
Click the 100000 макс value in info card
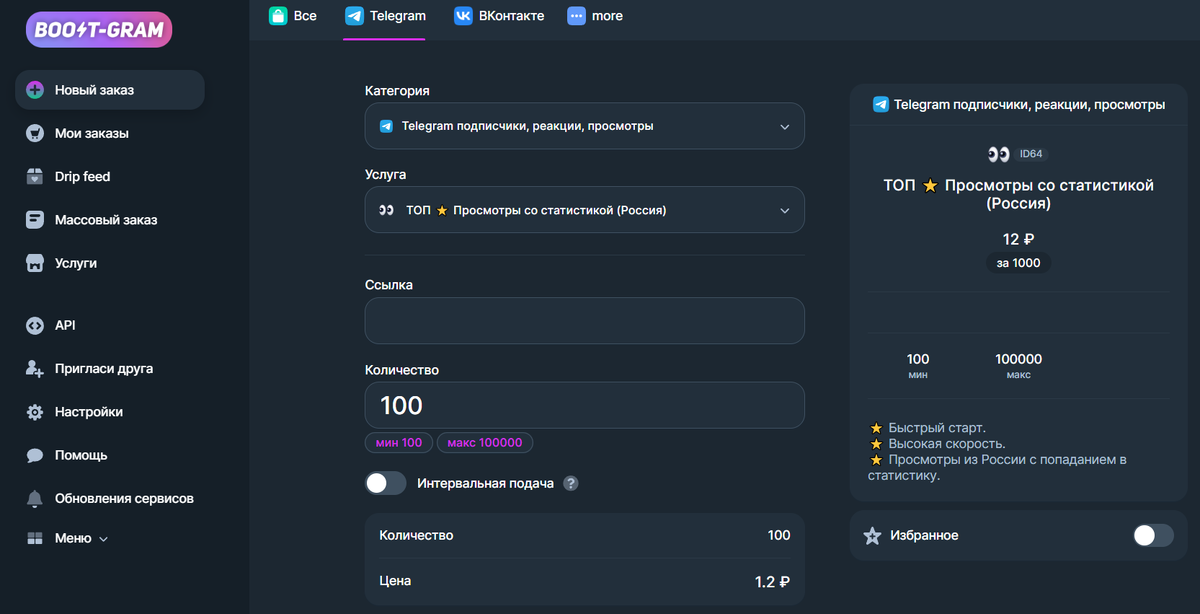(x=1018, y=359)
